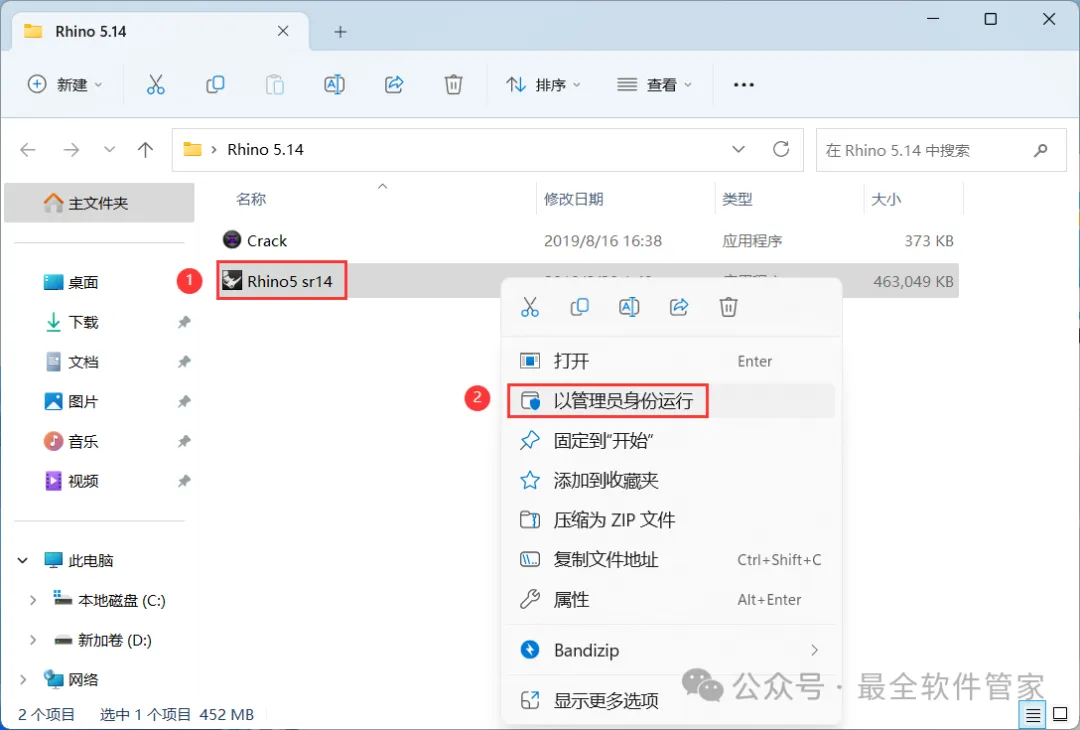Add a new tab with plus button
This screenshot has width=1080, height=730.
click(x=340, y=32)
